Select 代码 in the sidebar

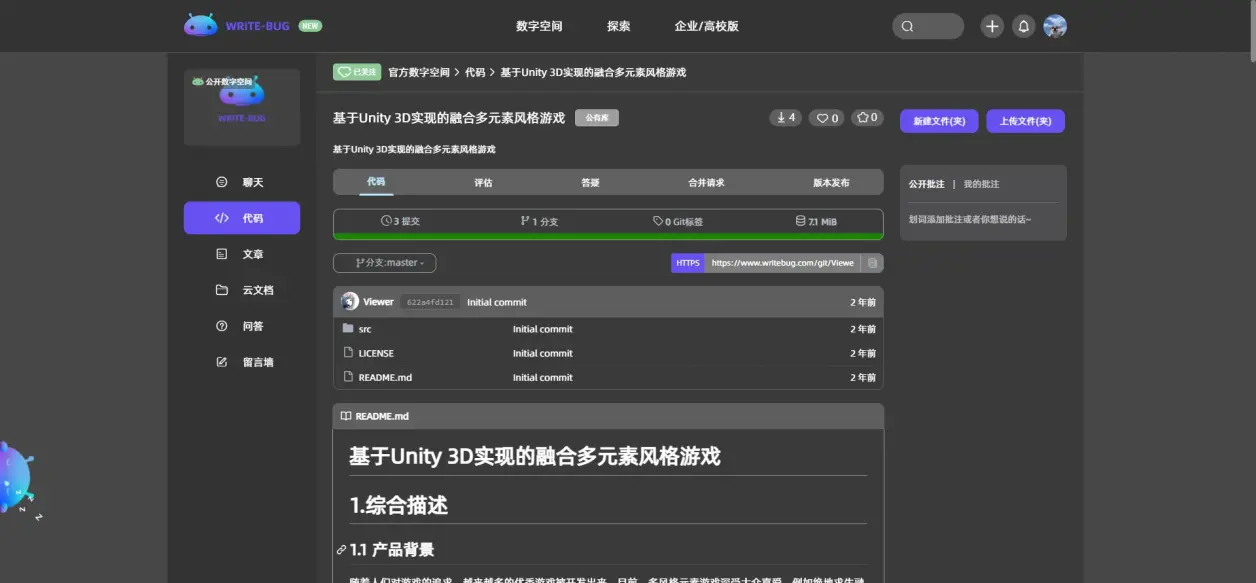click(x=242, y=218)
